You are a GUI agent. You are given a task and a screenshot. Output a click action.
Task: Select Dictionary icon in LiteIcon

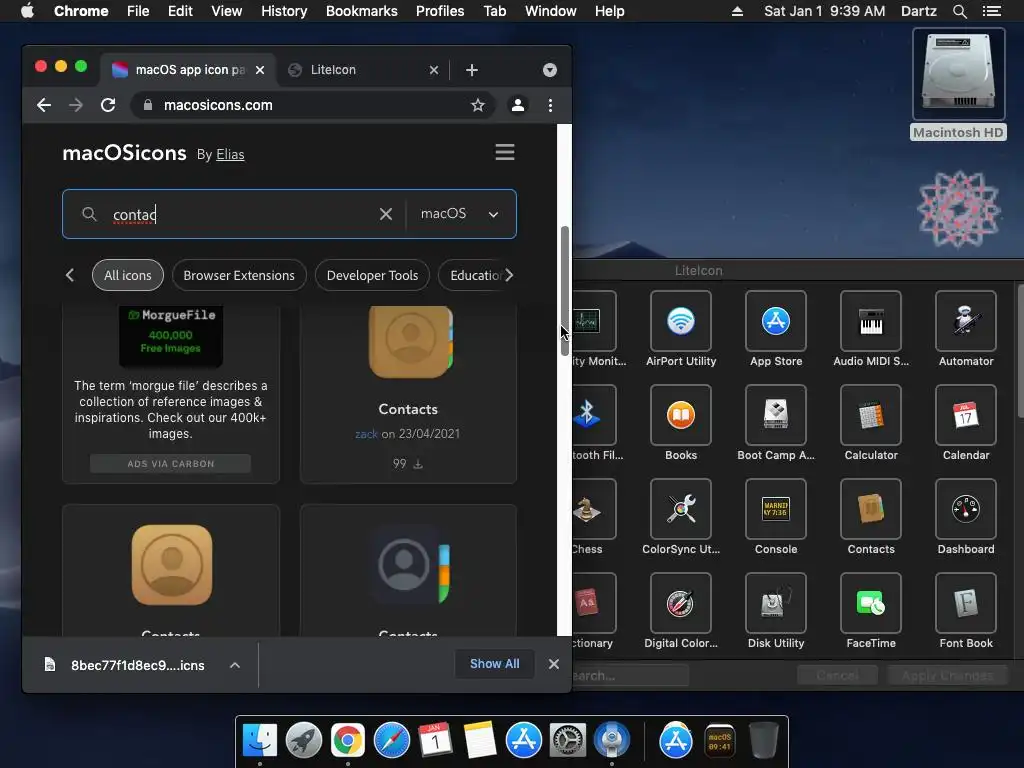[594, 603]
